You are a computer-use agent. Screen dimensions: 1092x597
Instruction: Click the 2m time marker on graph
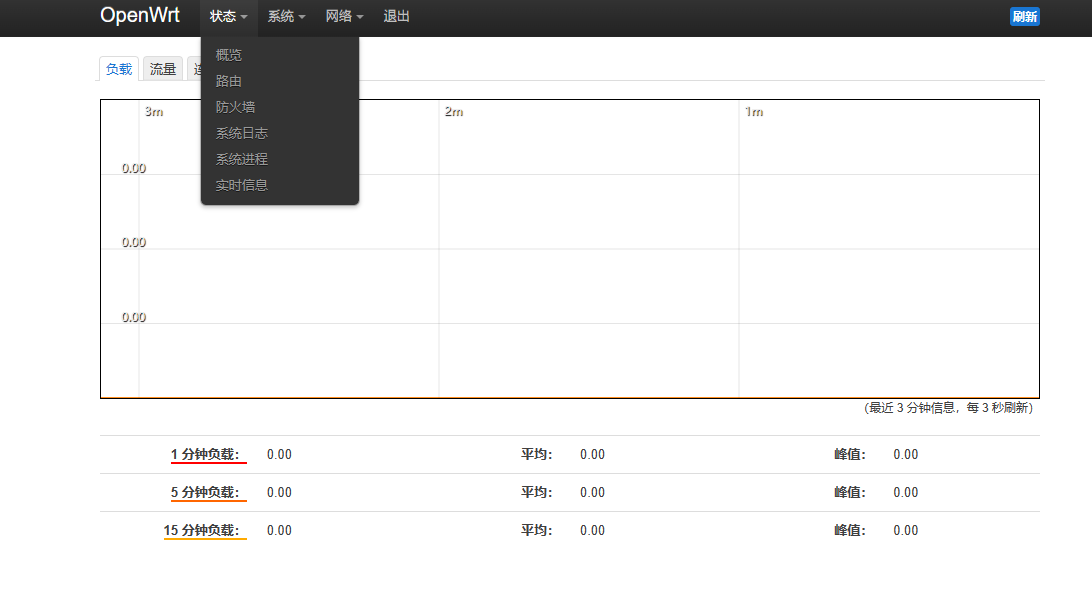coord(454,112)
